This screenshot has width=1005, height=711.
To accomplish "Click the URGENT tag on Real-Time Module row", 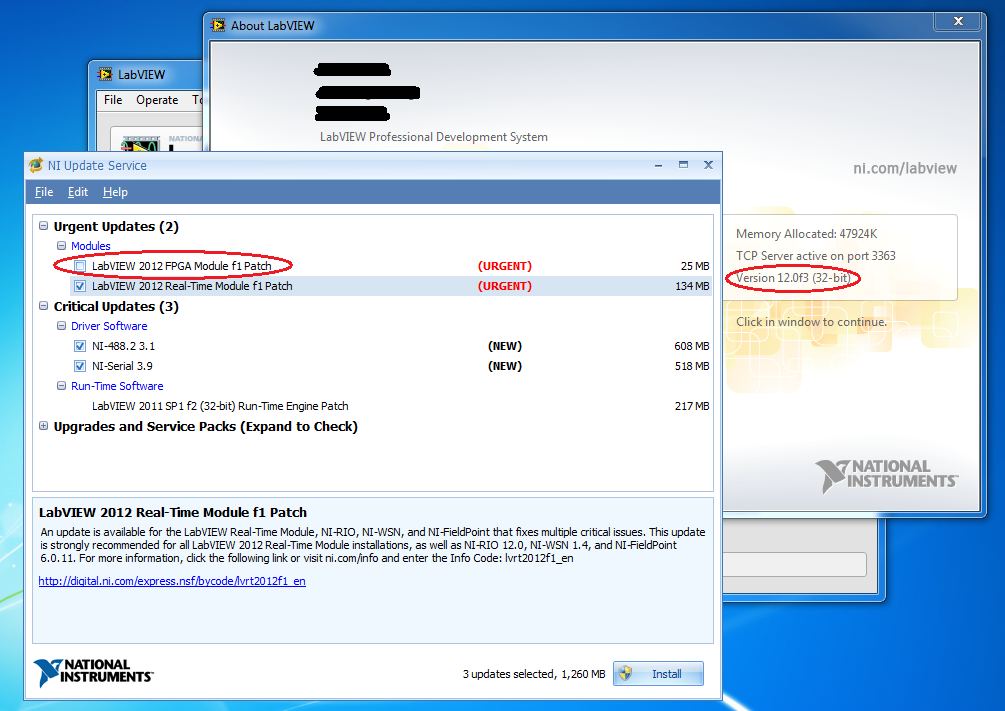I will [x=504, y=286].
